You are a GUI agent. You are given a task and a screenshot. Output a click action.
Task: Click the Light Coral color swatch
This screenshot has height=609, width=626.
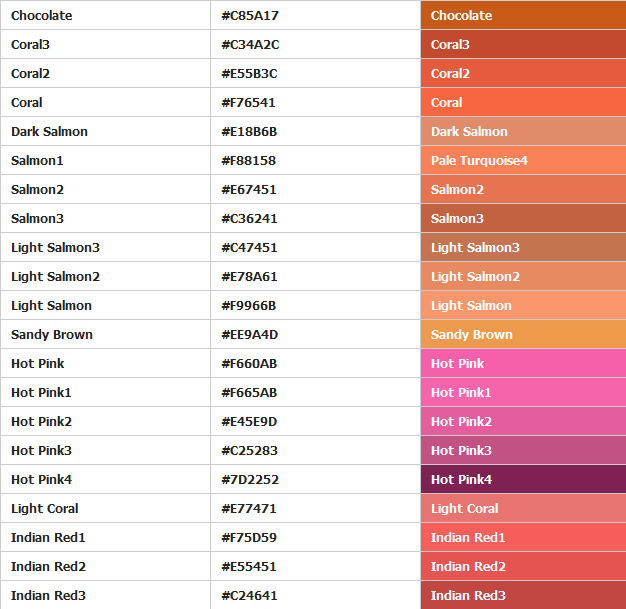tap(523, 509)
